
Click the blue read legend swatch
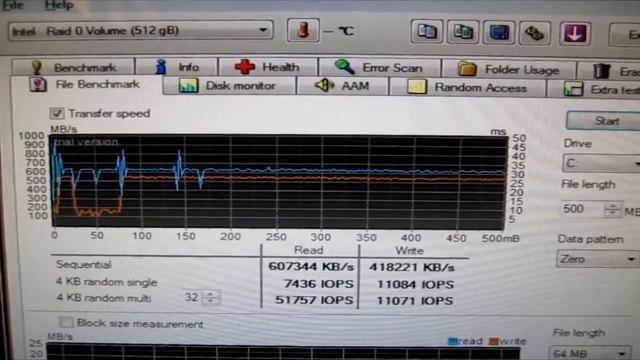point(452,341)
